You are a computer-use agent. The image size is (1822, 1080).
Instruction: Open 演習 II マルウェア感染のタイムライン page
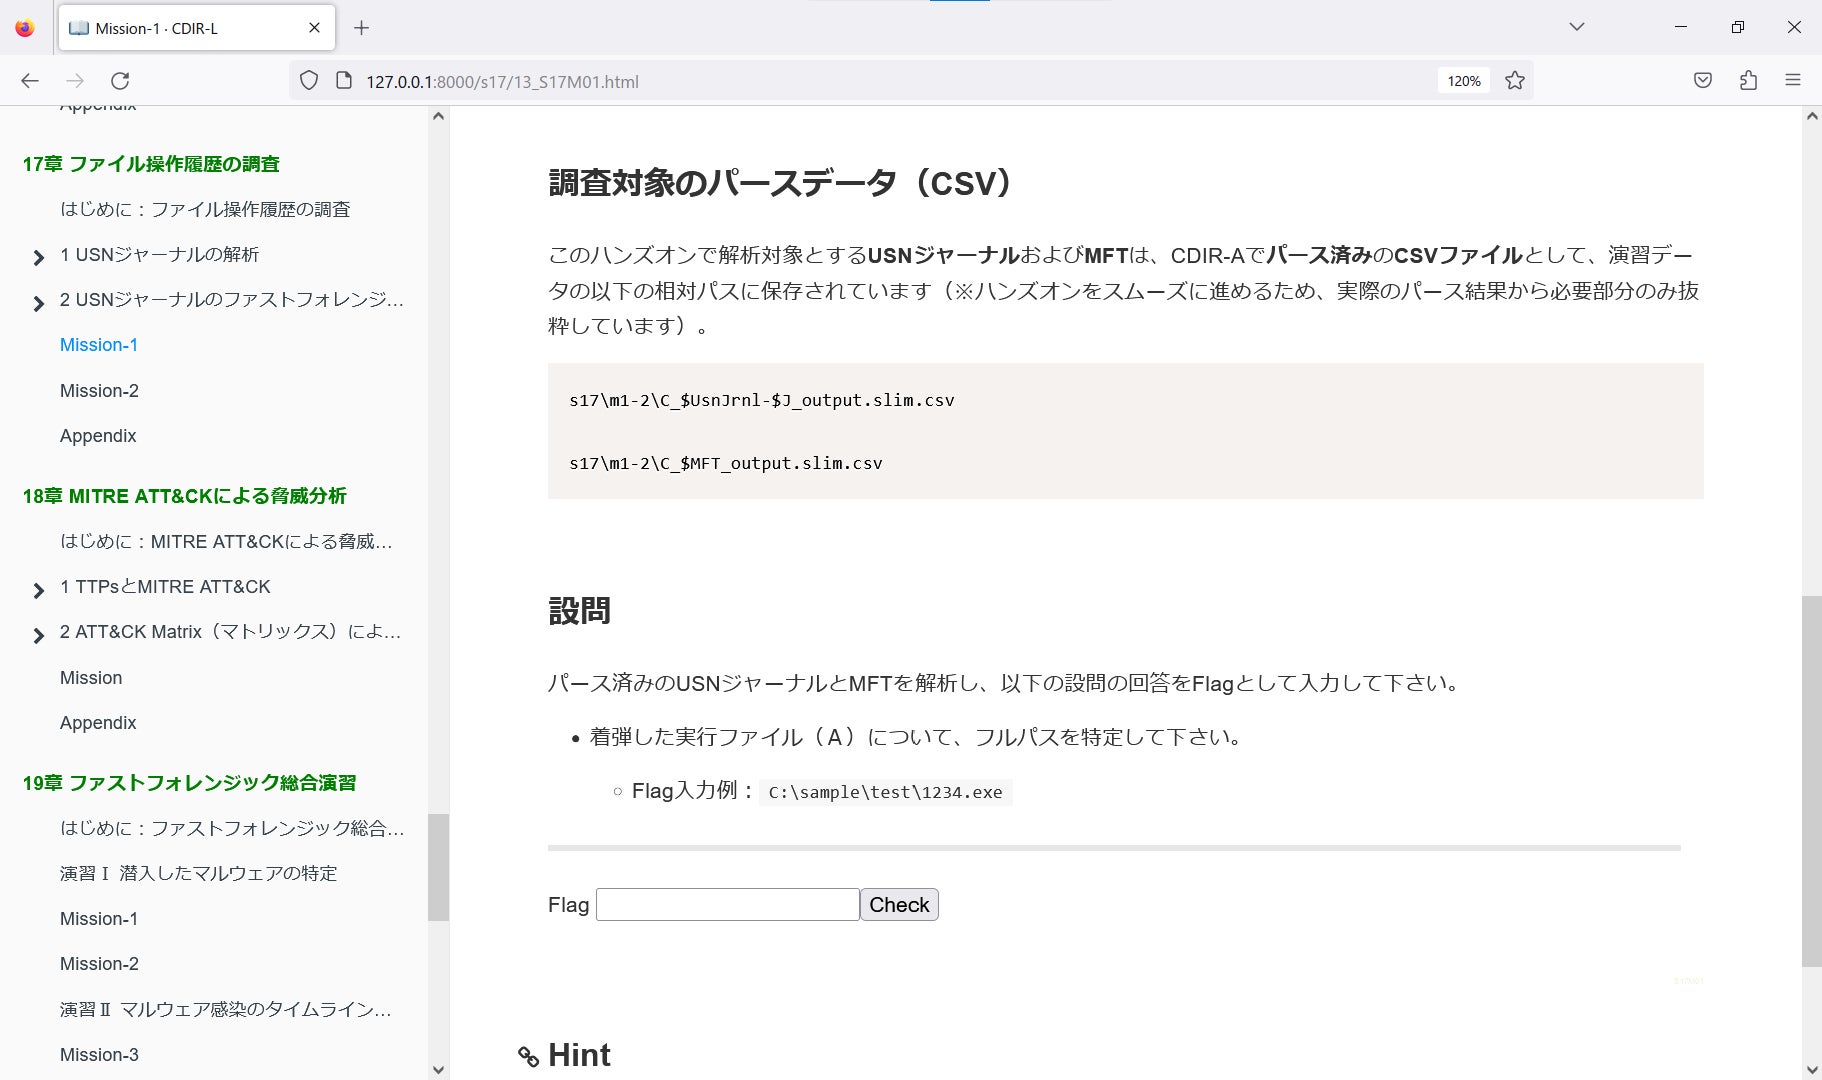click(226, 1009)
